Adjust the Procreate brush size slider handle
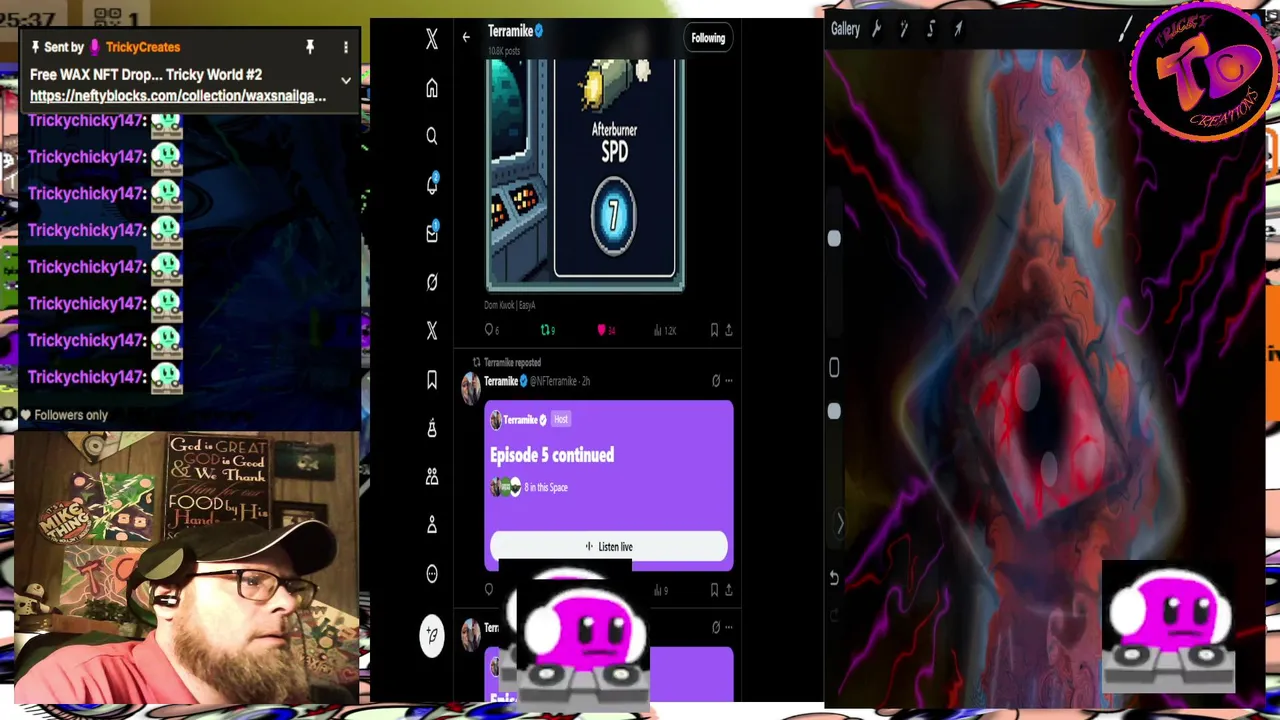1280x720 pixels. [x=834, y=238]
